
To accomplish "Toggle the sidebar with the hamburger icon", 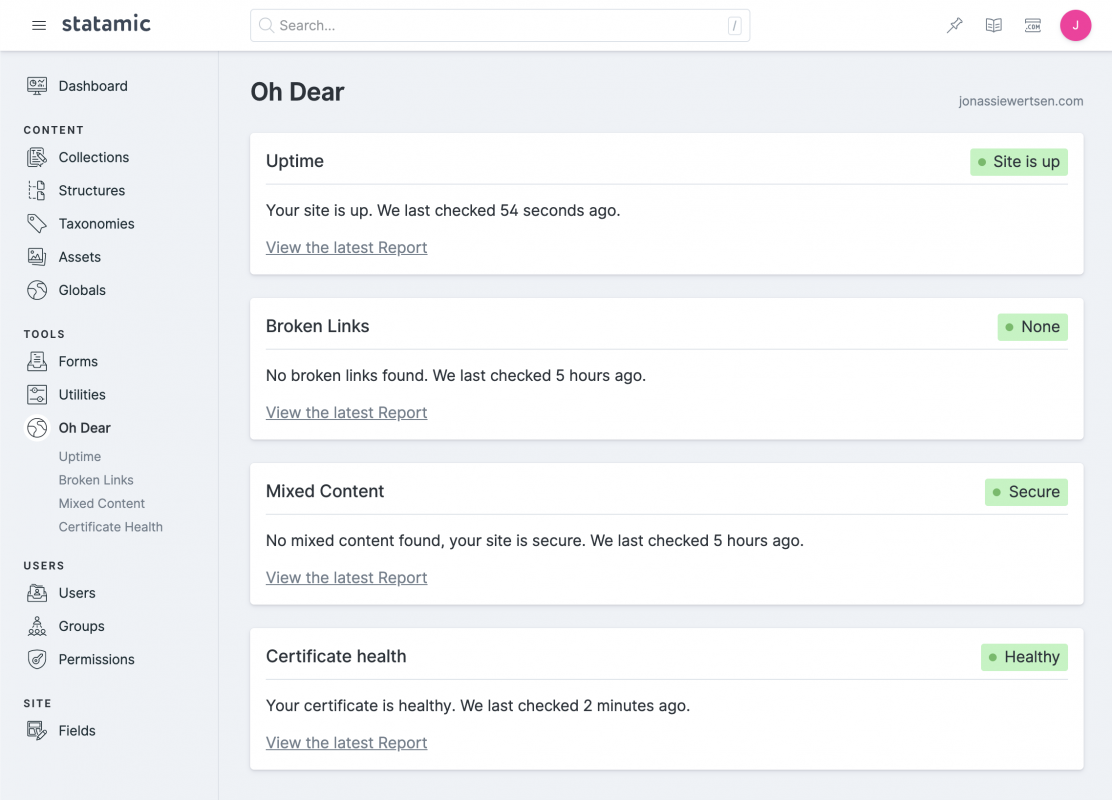I will coord(38,26).
